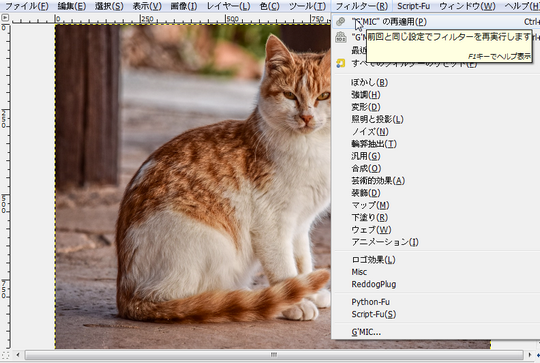Click the horizontal scrollbar left arrow
Screen dimensions: 540x363
18,355
